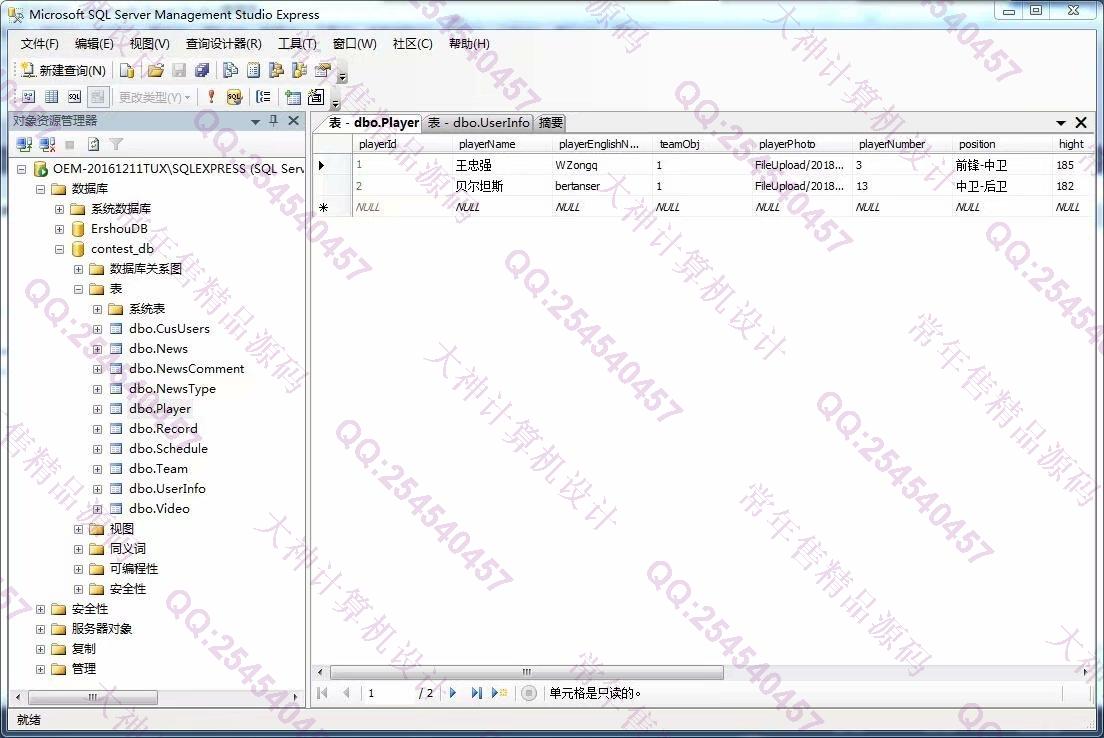
Task: Open the query designer toolbar overflow arrow
Action: [335, 103]
